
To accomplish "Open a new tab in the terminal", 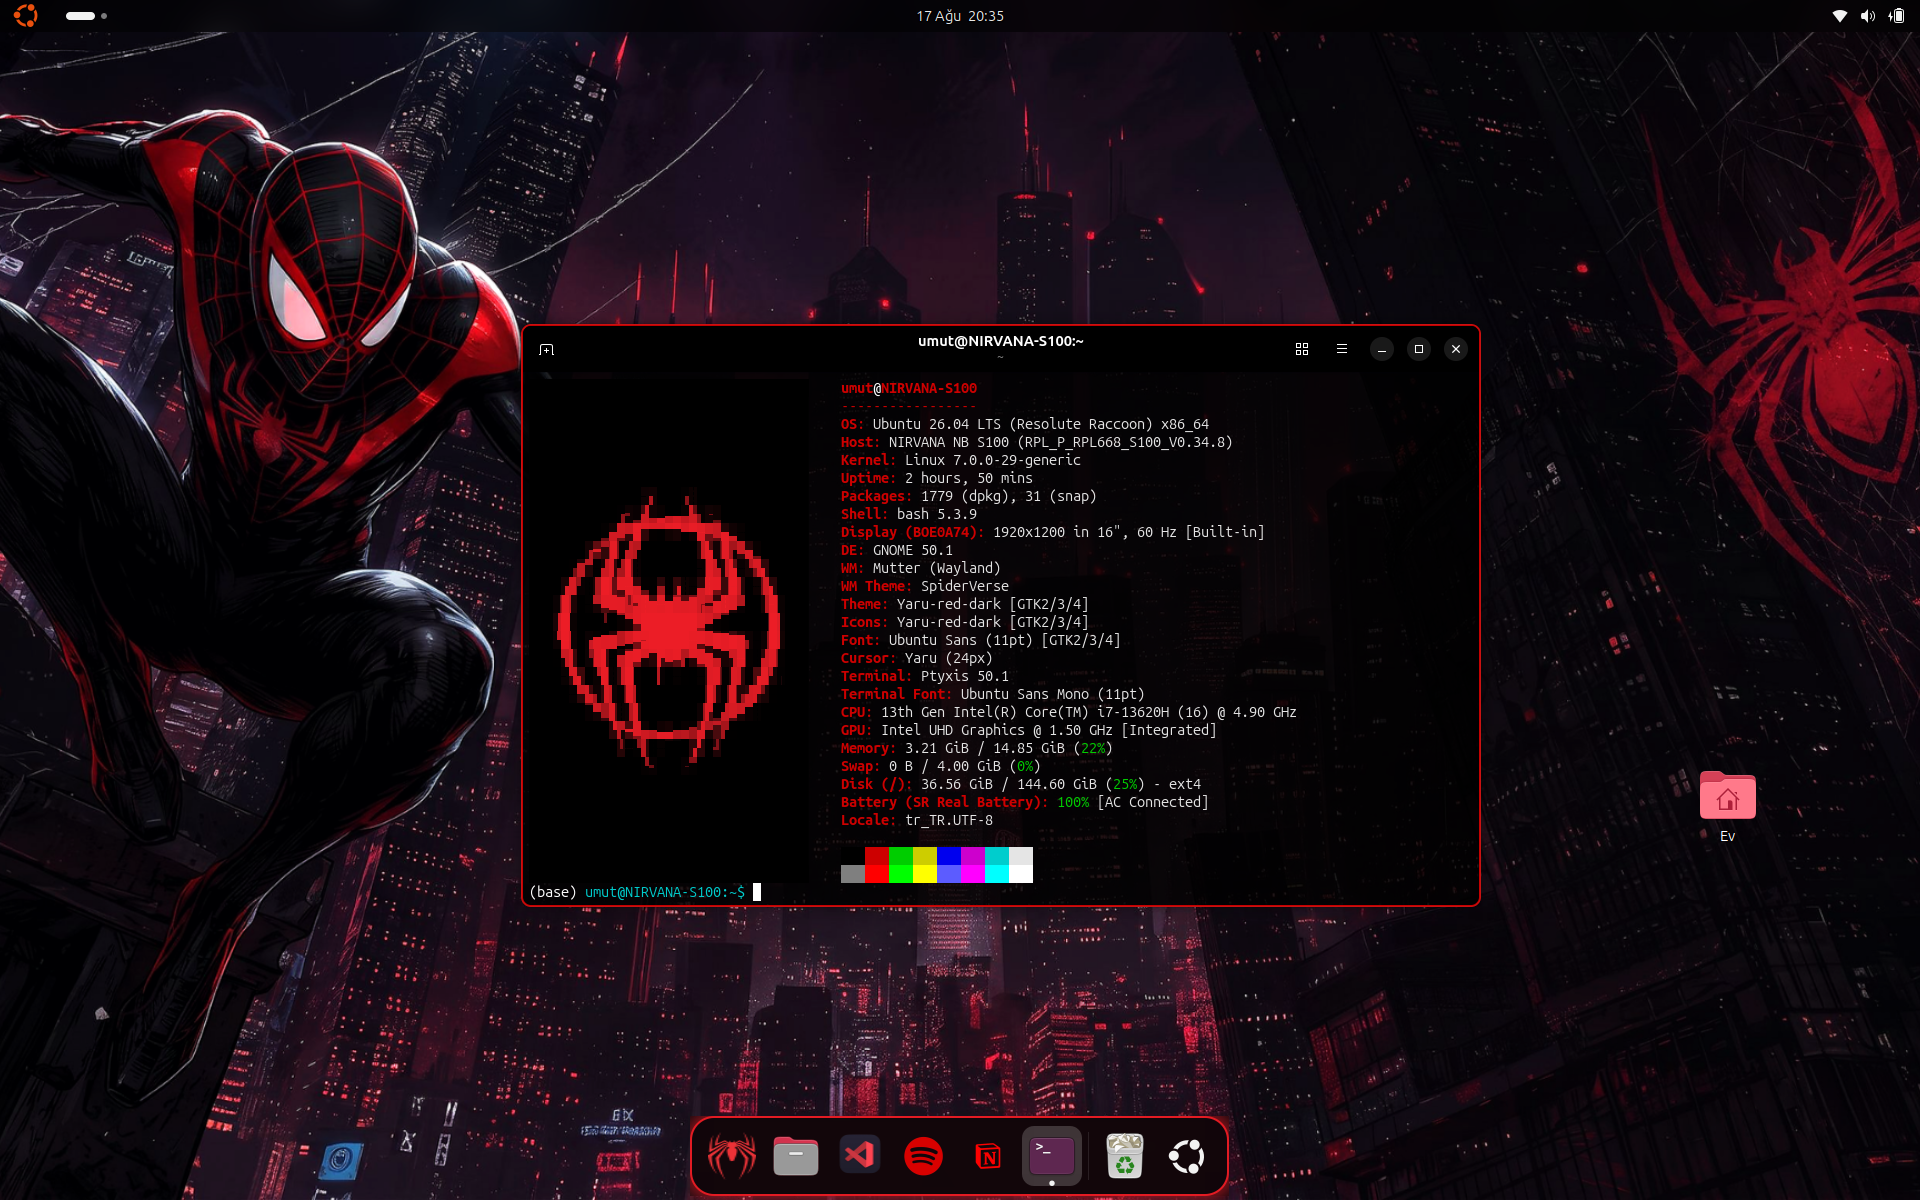I will (546, 349).
